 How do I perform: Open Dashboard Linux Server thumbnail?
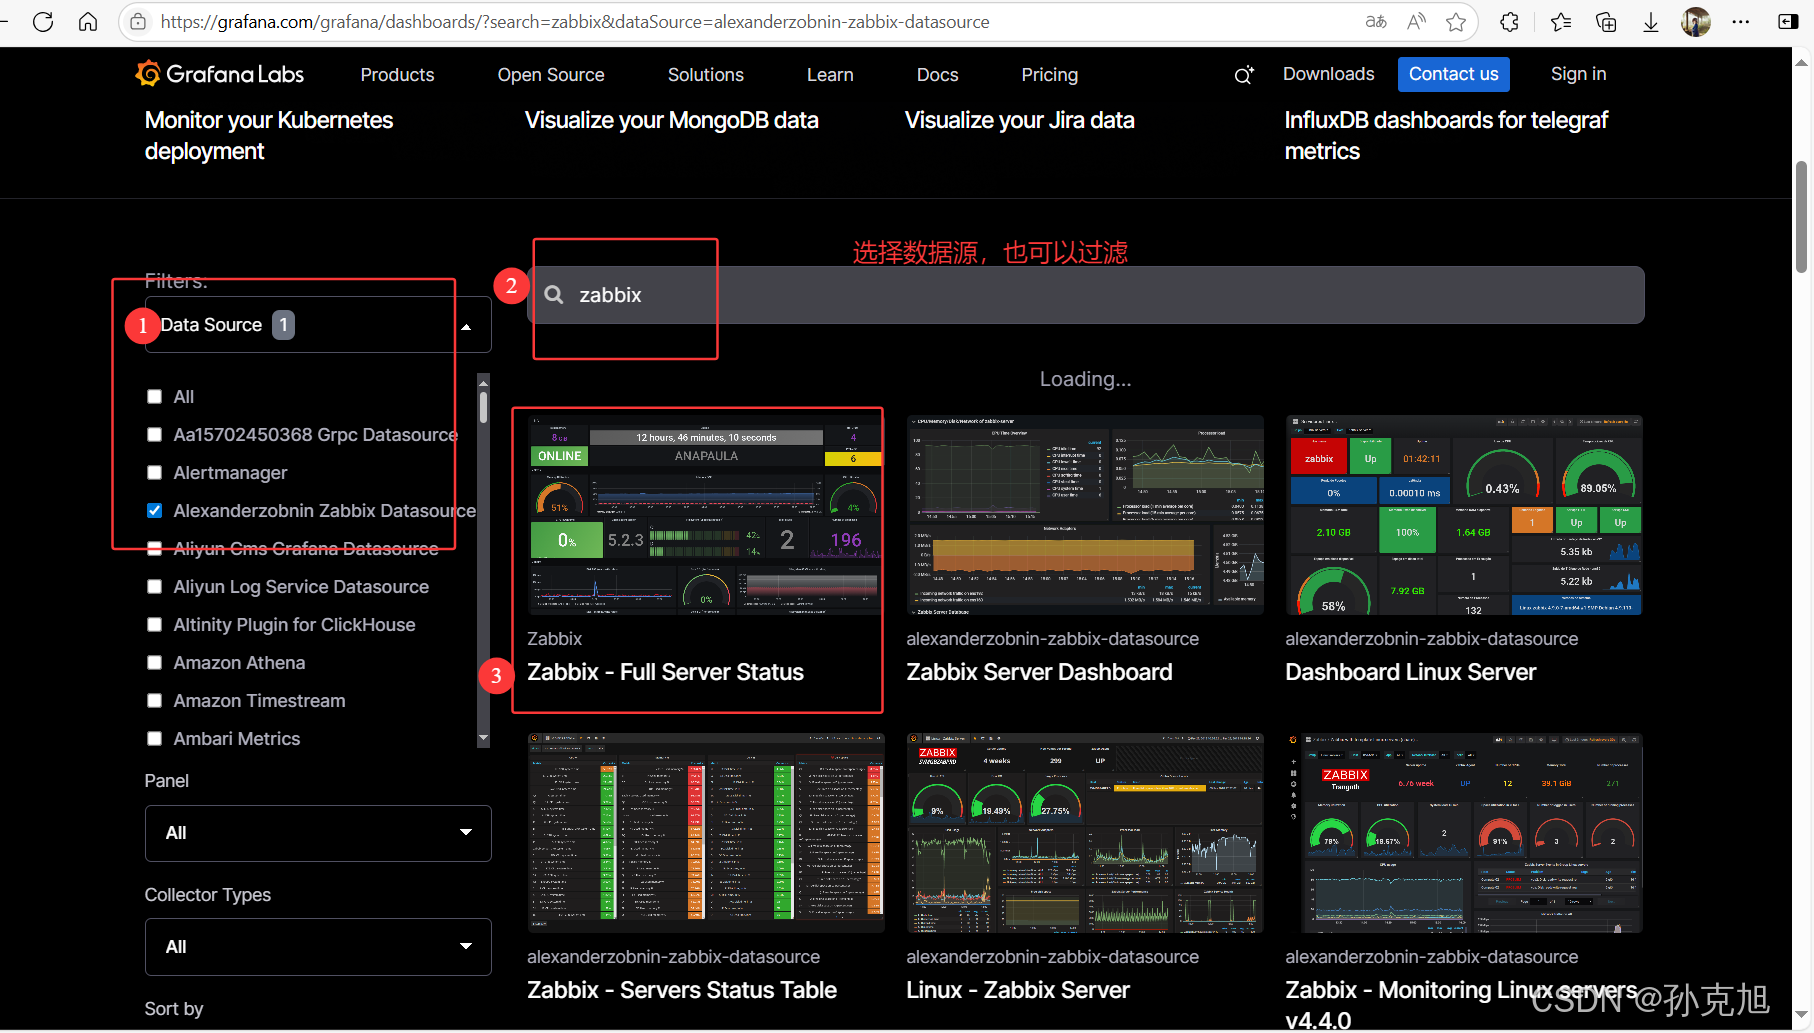click(1464, 515)
